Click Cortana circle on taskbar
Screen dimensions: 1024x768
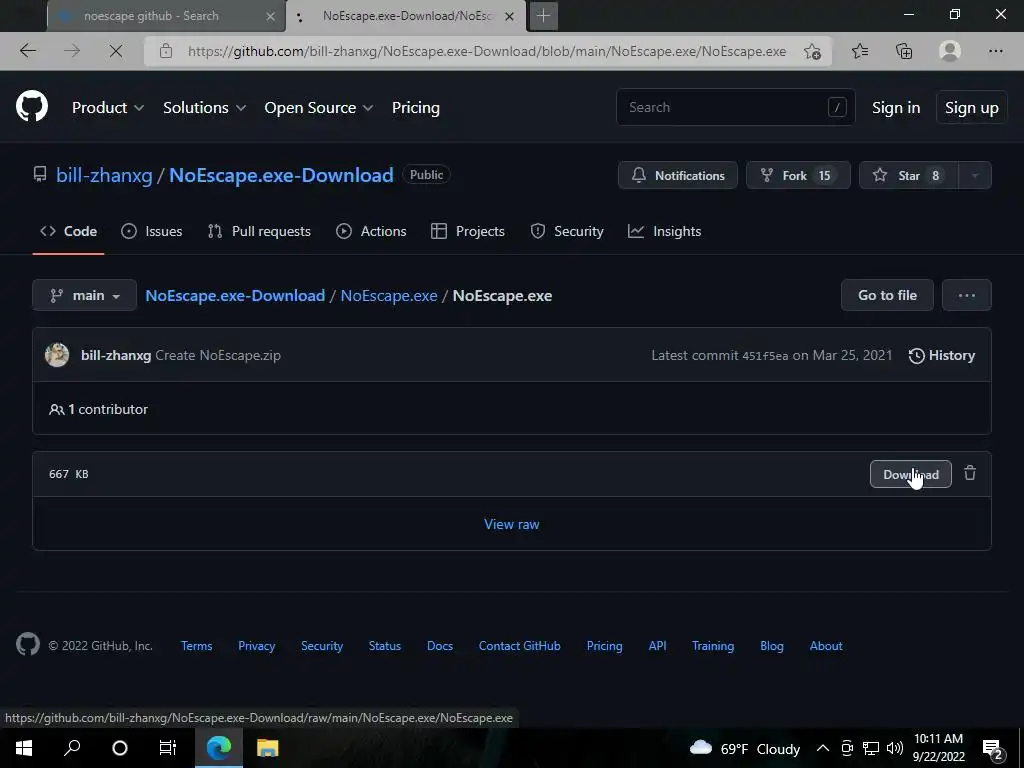coord(120,748)
